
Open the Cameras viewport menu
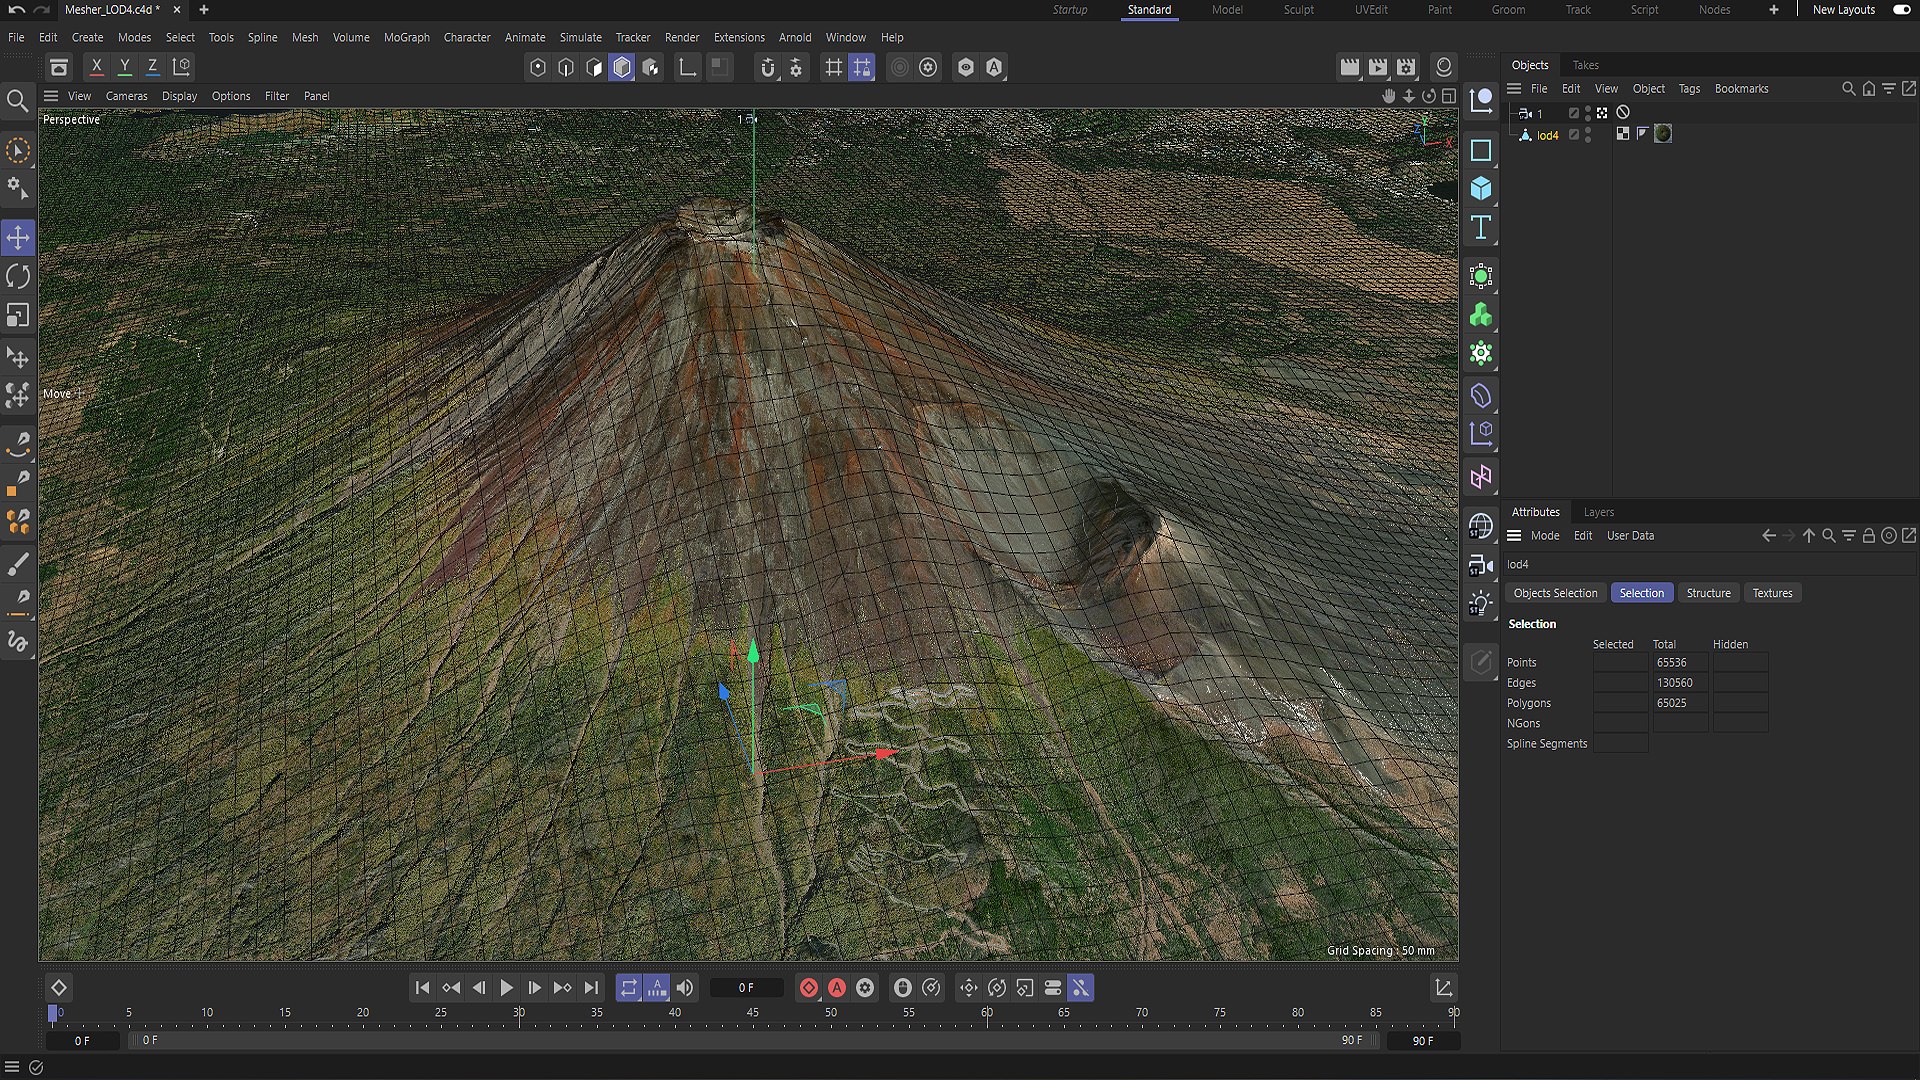[126, 96]
